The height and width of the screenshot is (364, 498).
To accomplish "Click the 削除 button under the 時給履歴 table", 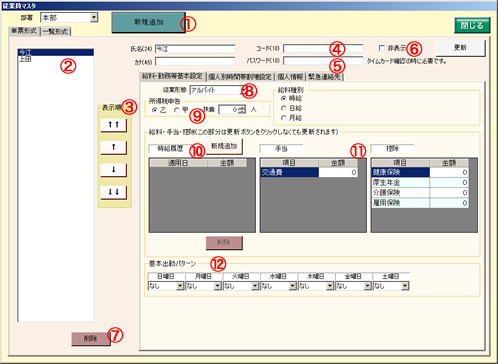I will point(224,243).
